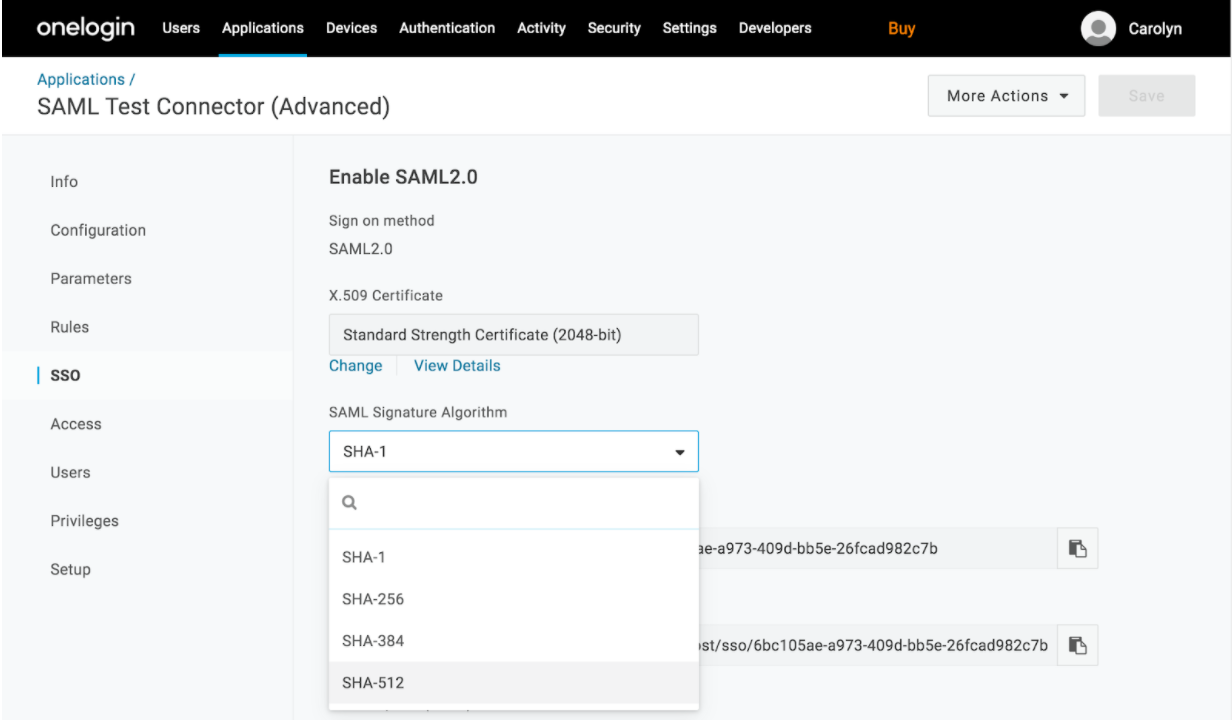This screenshot has height=720, width=1232.
Task: Copy the SAML 2.0 Endpoint with the copy icon
Action: pos(1077,645)
